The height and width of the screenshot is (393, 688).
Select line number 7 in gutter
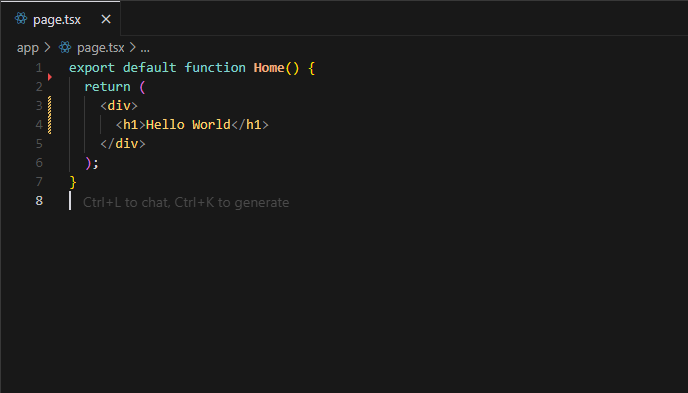(x=39, y=182)
